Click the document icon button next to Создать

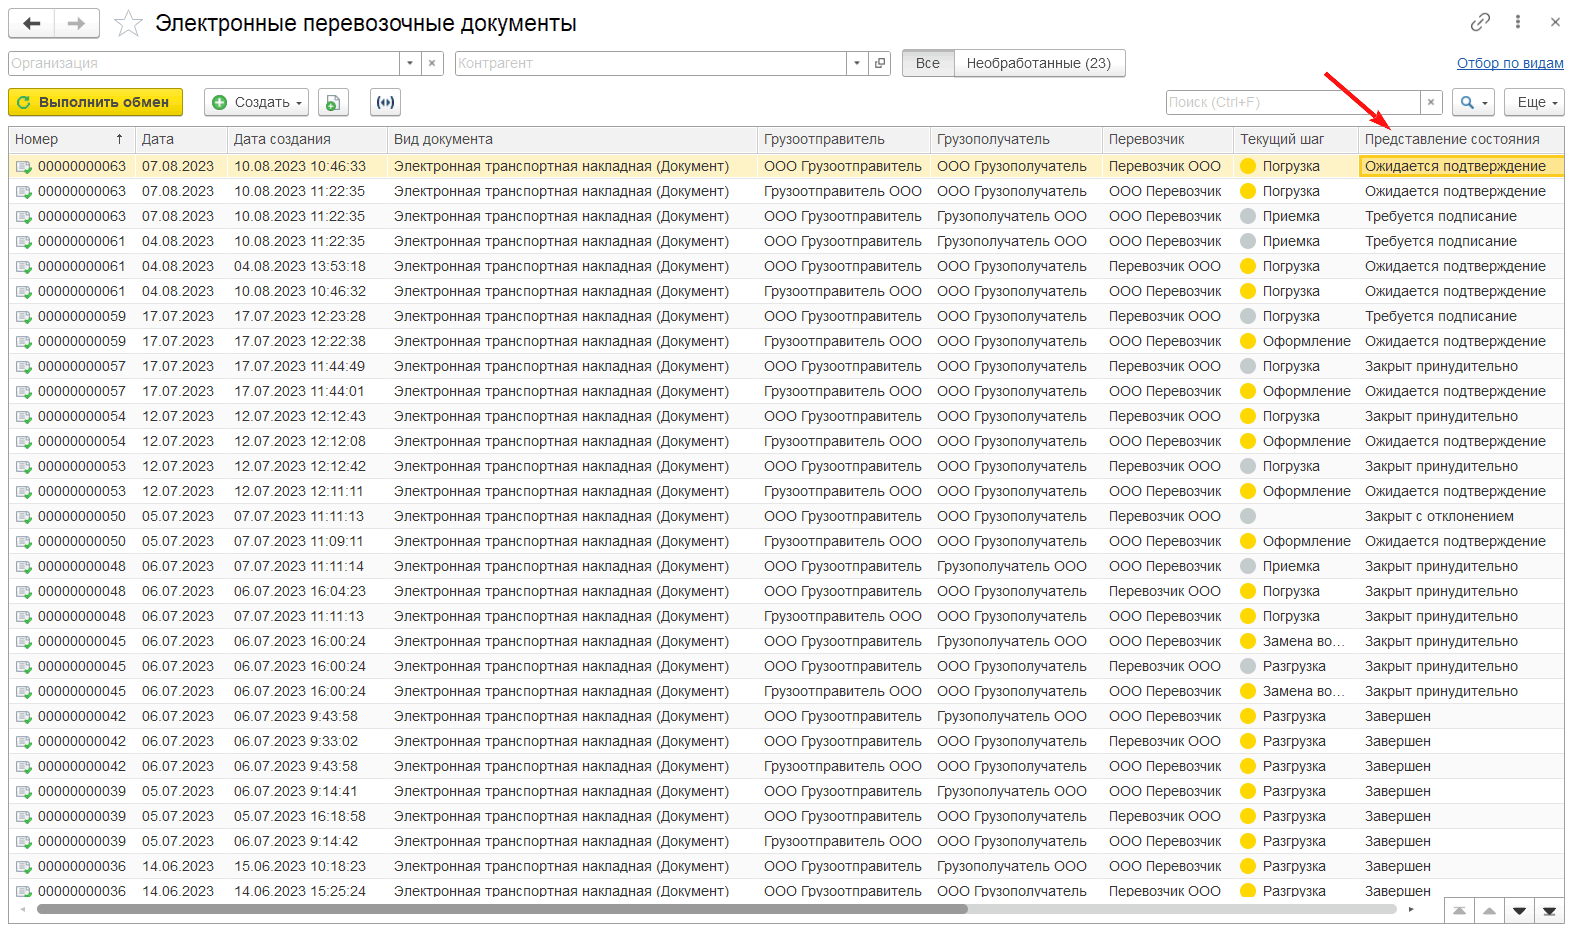[x=333, y=102]
